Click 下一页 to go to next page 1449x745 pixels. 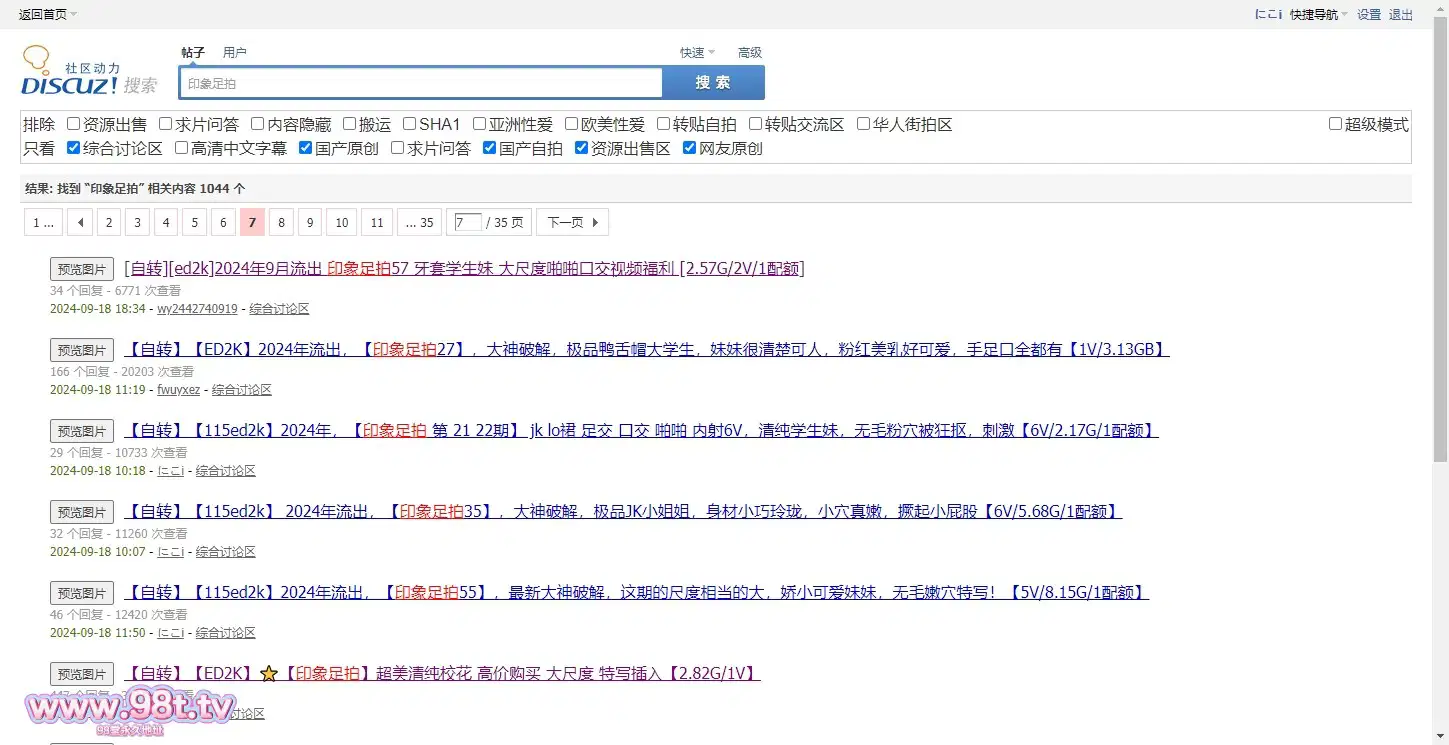[572, 222]
